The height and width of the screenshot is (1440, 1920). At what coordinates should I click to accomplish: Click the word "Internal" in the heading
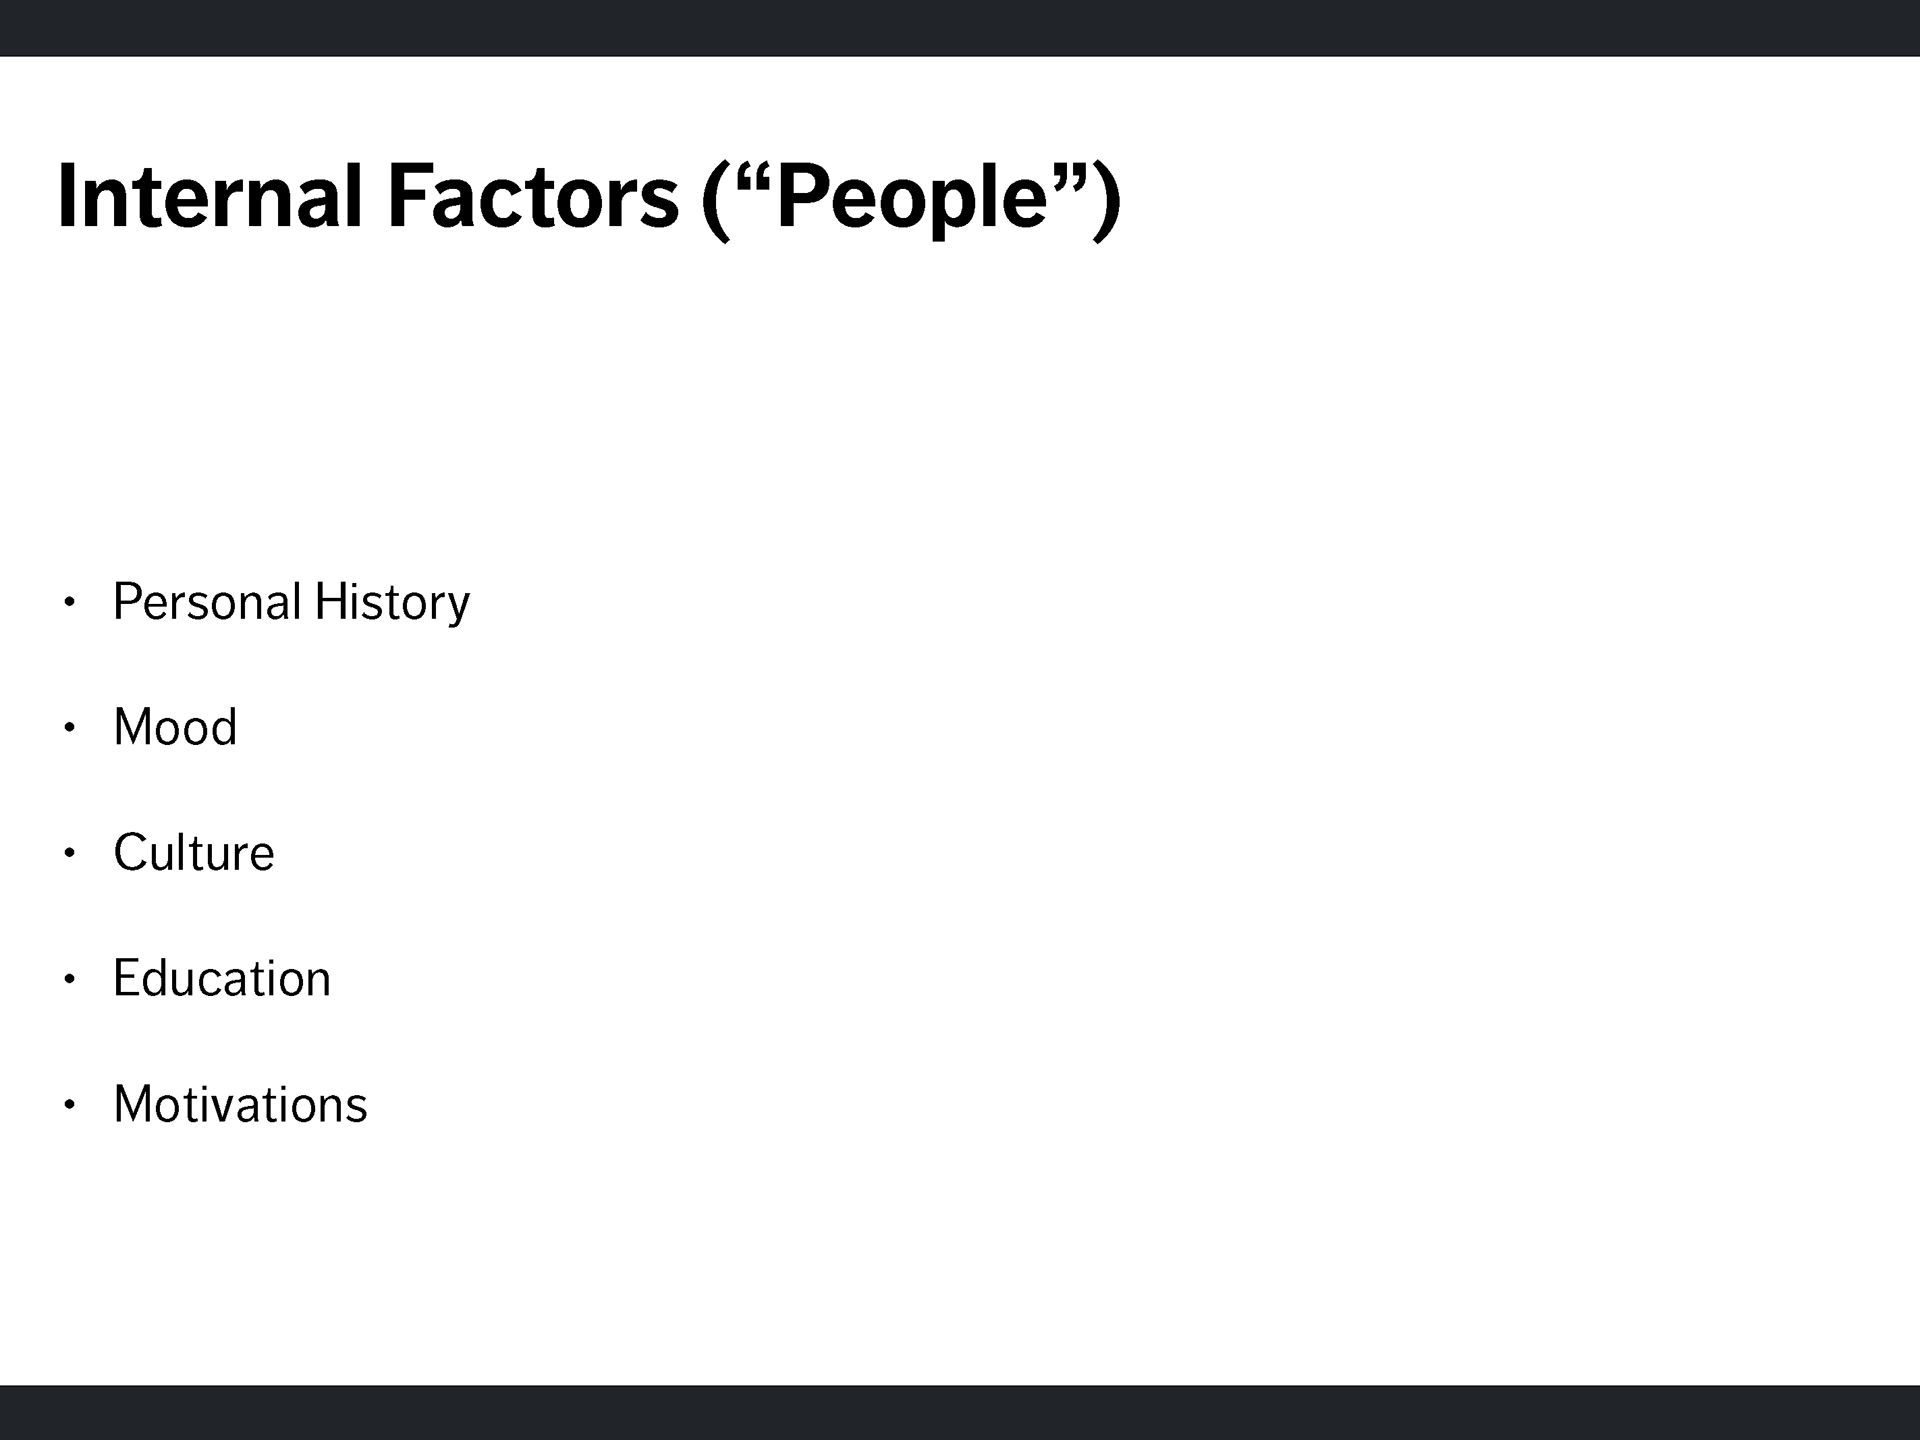[210, 196]
